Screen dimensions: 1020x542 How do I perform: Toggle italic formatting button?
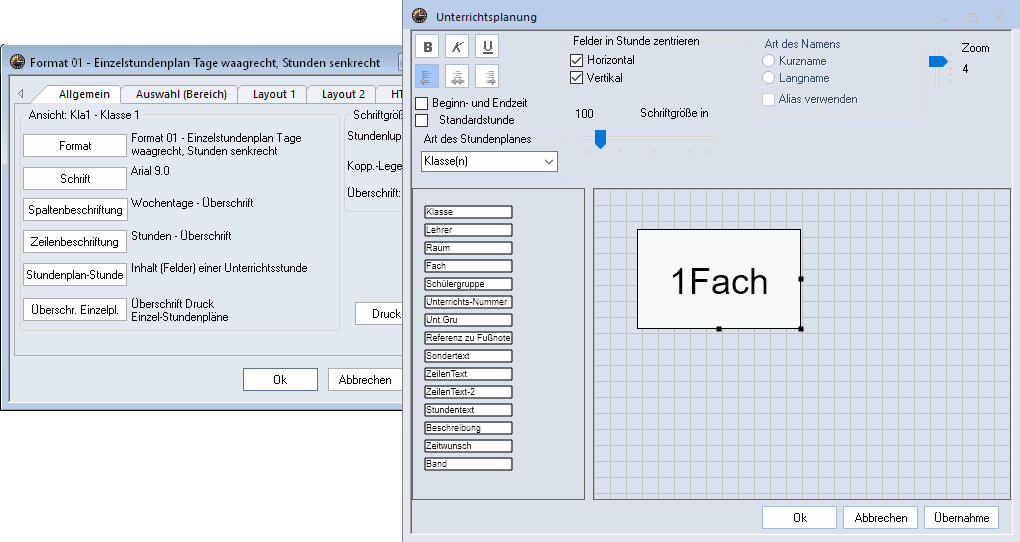[x=457, y=47]
